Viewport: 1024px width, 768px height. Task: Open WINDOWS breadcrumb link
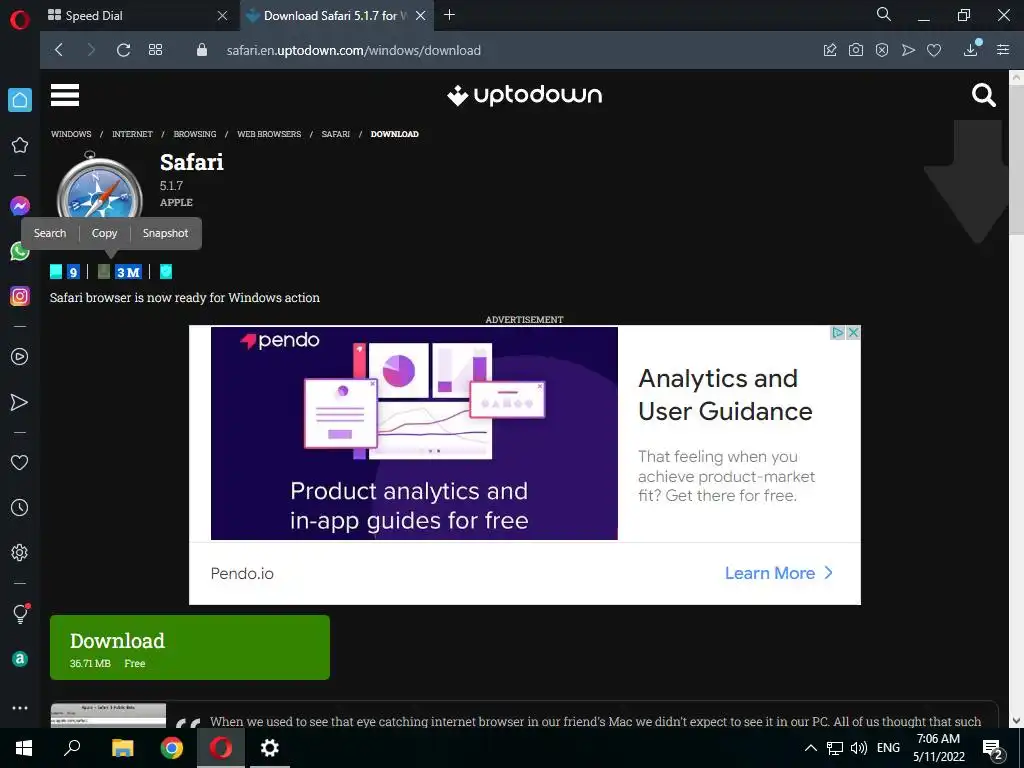tap(71, 134)
